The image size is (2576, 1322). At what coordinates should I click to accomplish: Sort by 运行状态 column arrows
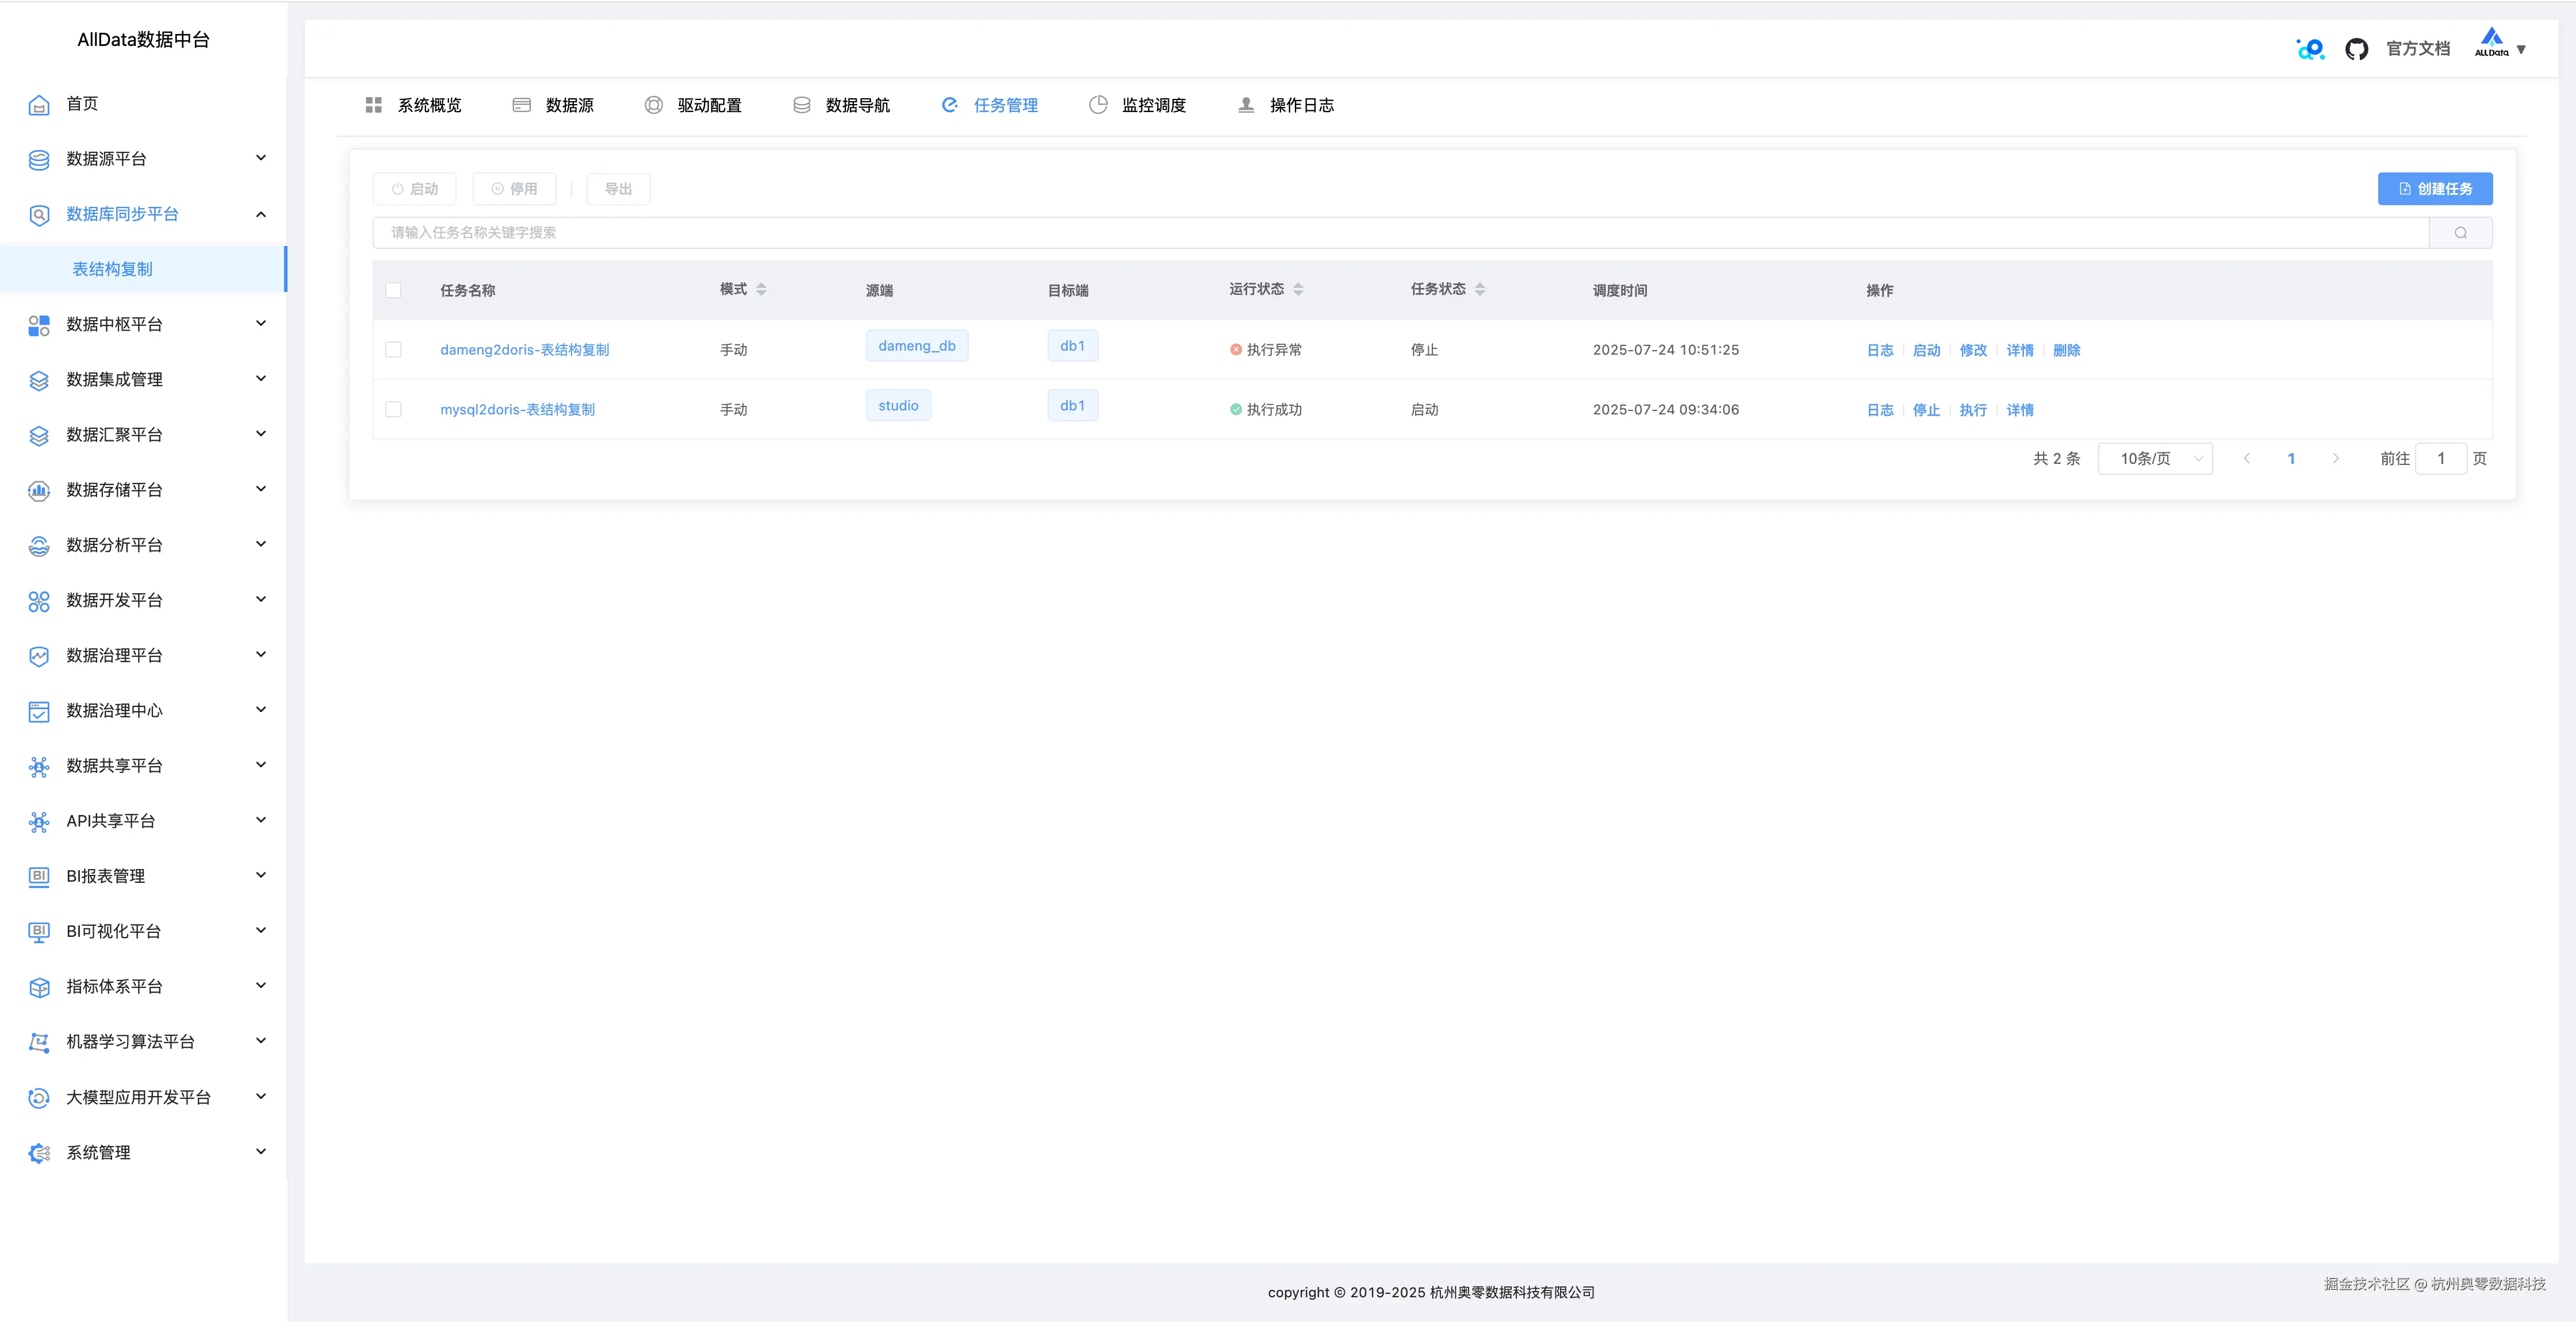tap(1298, 289)
